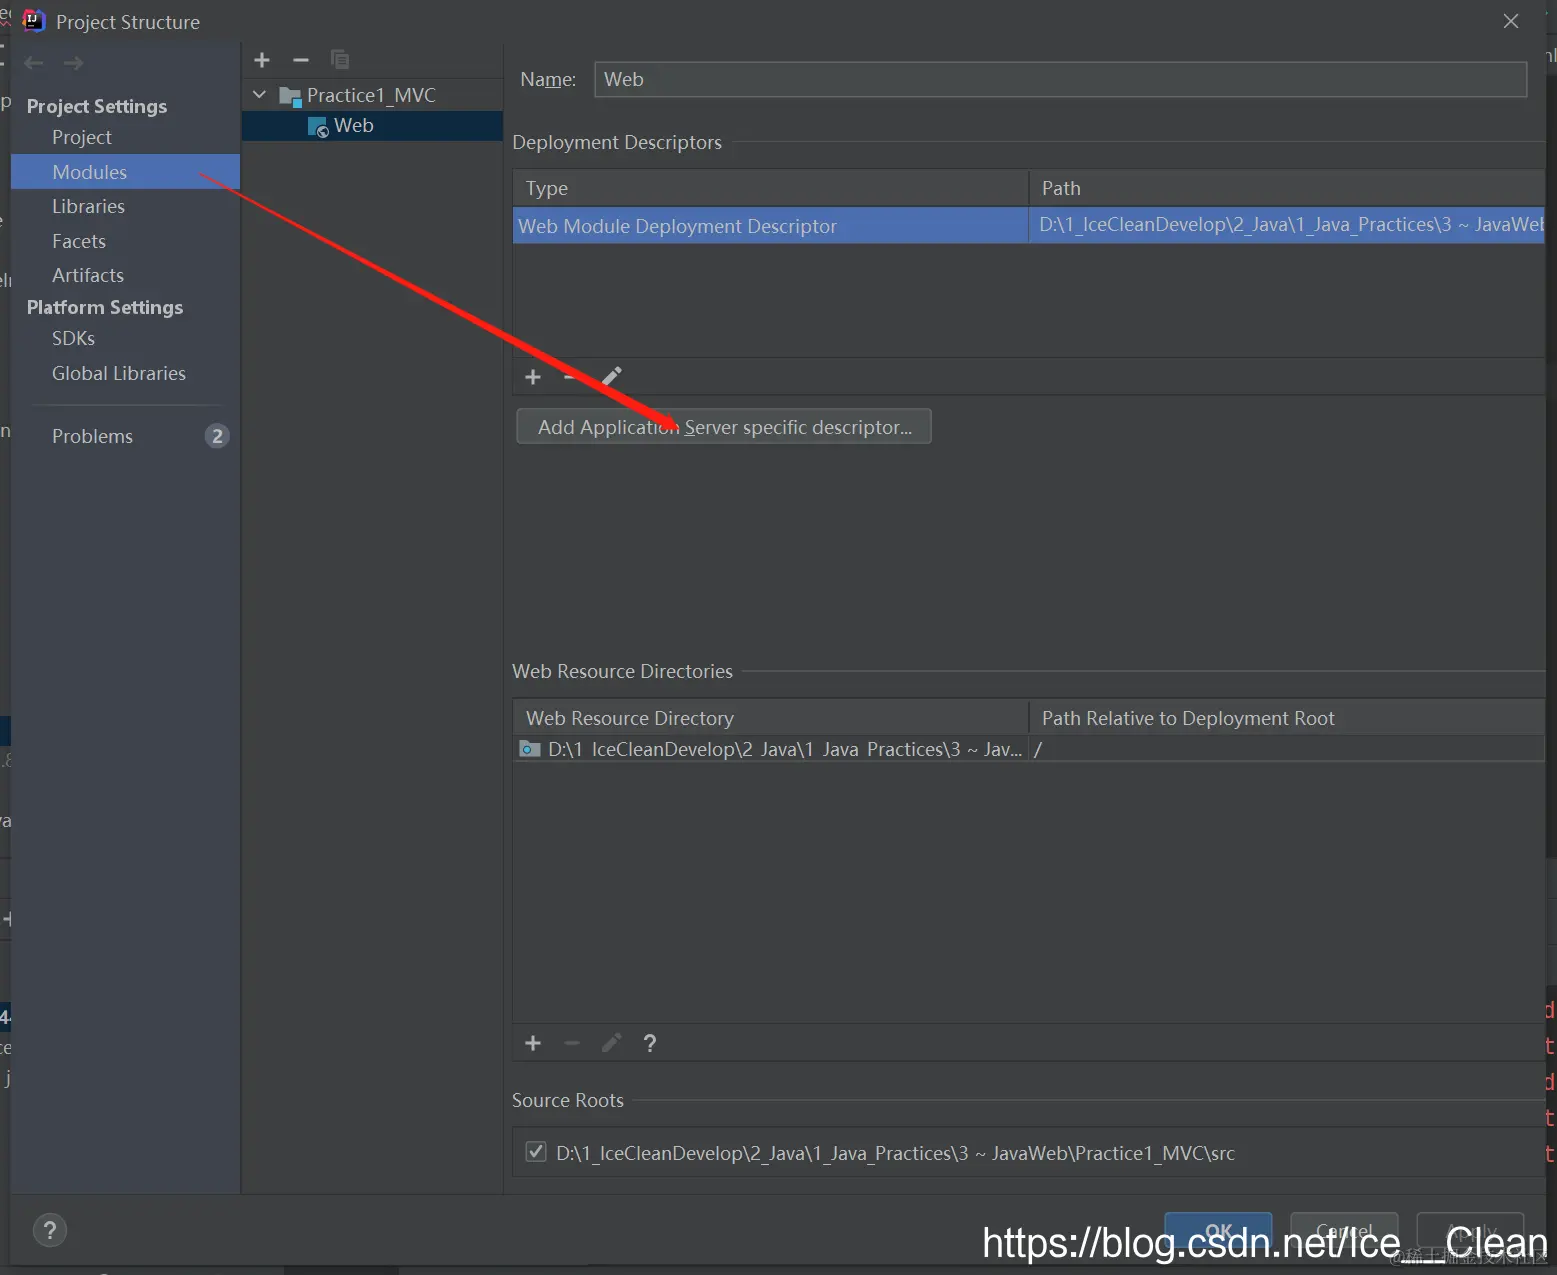Select the Web Module Deployment Descriptor row
This screenshot has height=1275, width=1557.
pos(1029,226)
